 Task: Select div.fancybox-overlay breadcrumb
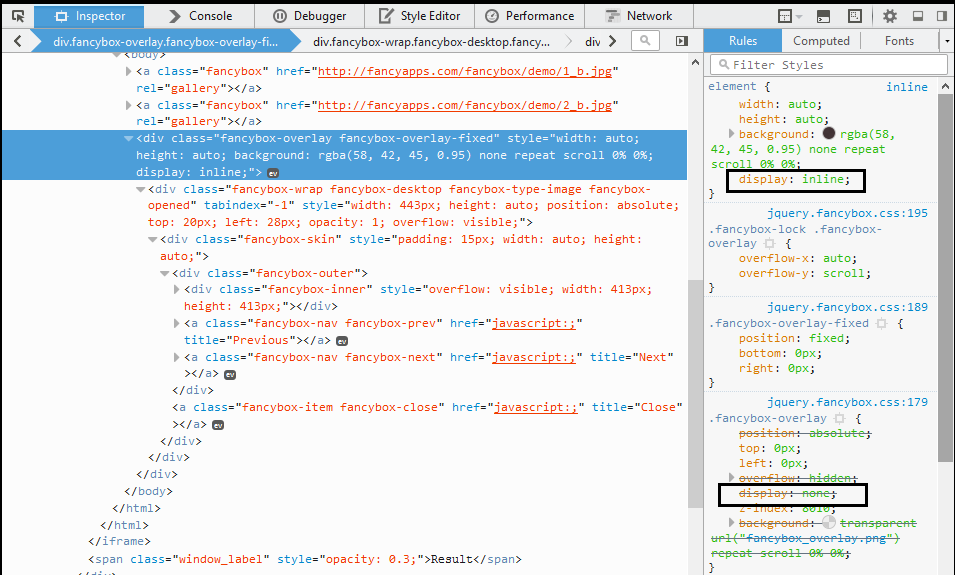166,41
